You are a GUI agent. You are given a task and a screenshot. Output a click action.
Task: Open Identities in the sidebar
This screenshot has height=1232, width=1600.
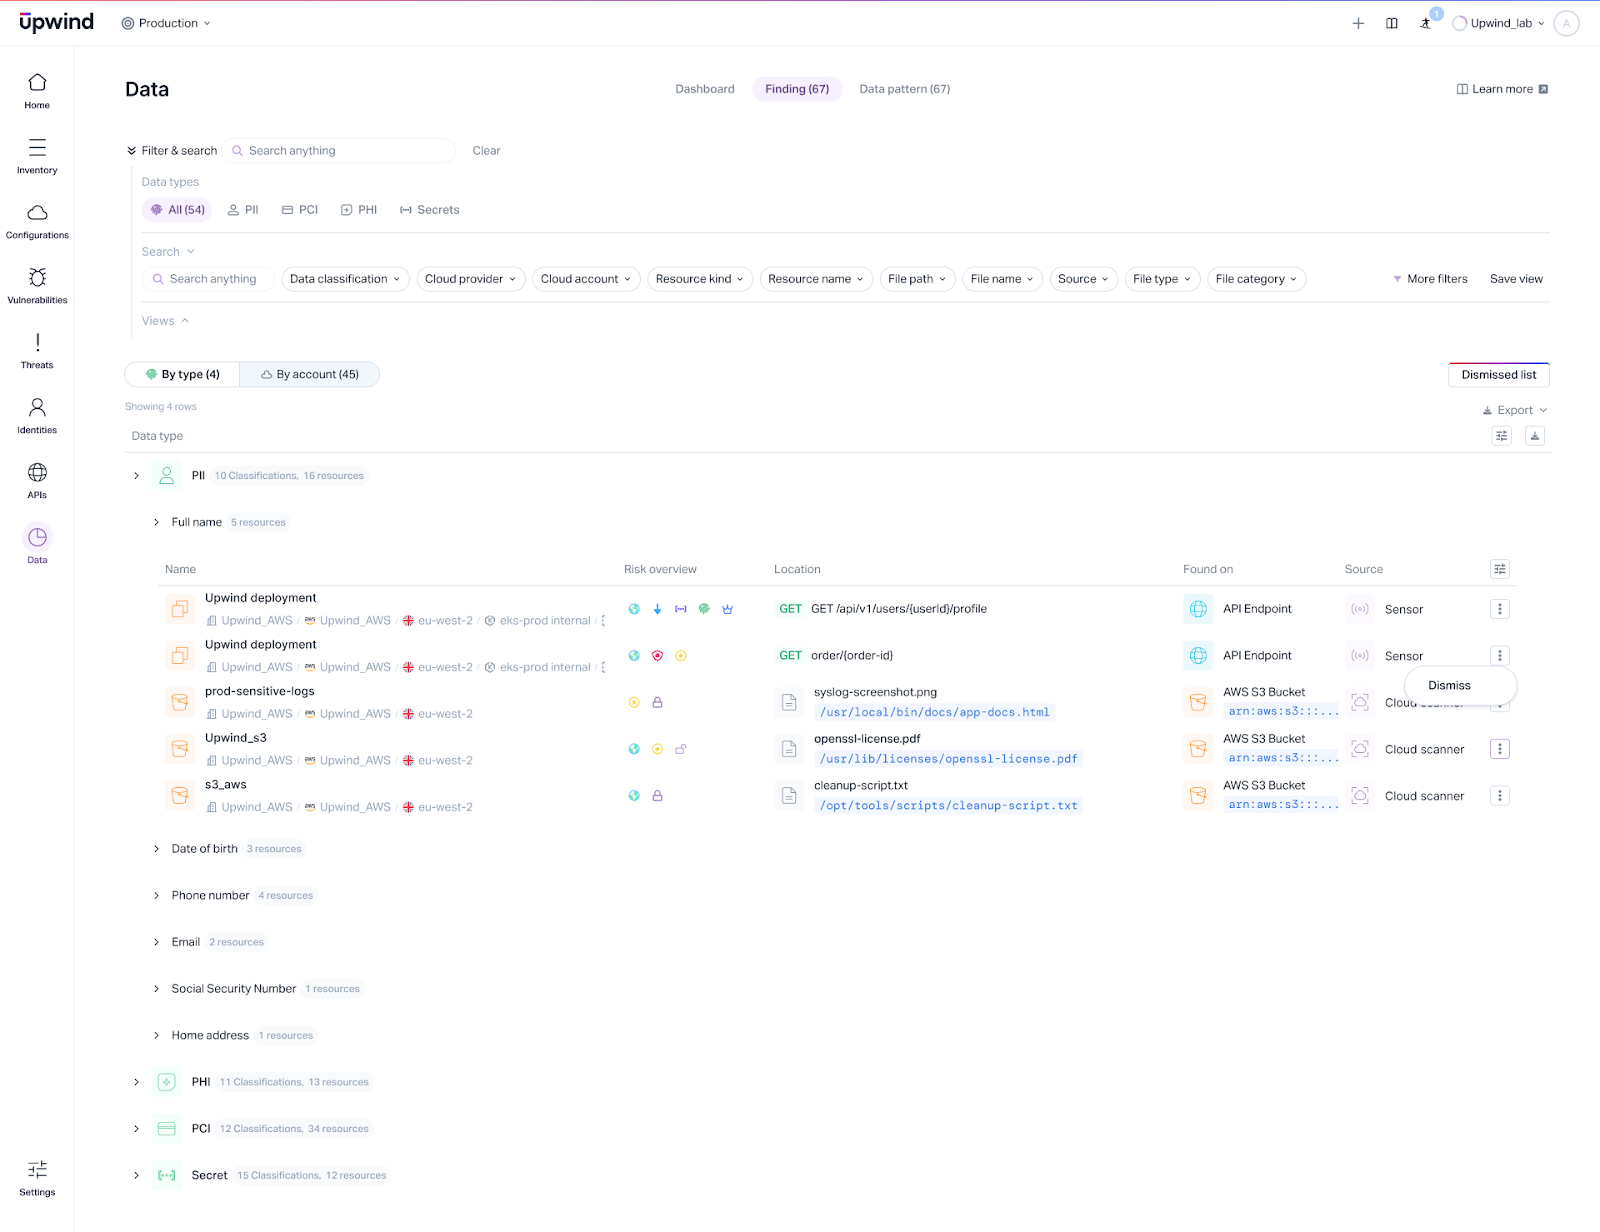[37, 415]
